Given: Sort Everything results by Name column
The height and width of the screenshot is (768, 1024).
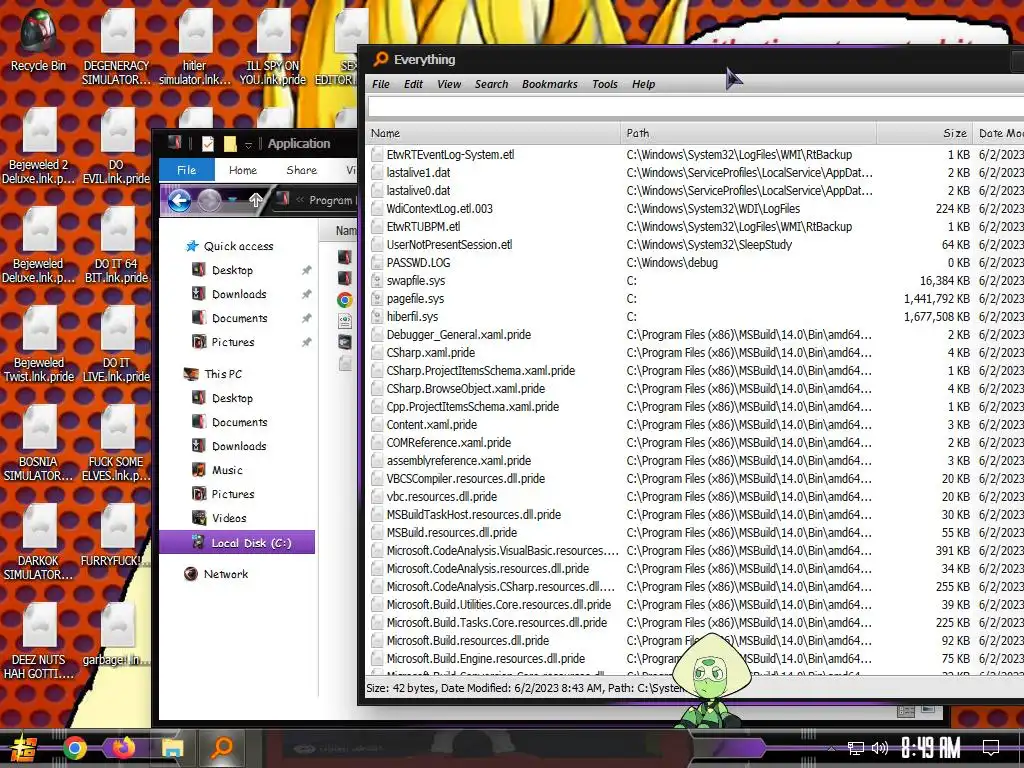Looking at the screenshot, I should coord(492,133).
